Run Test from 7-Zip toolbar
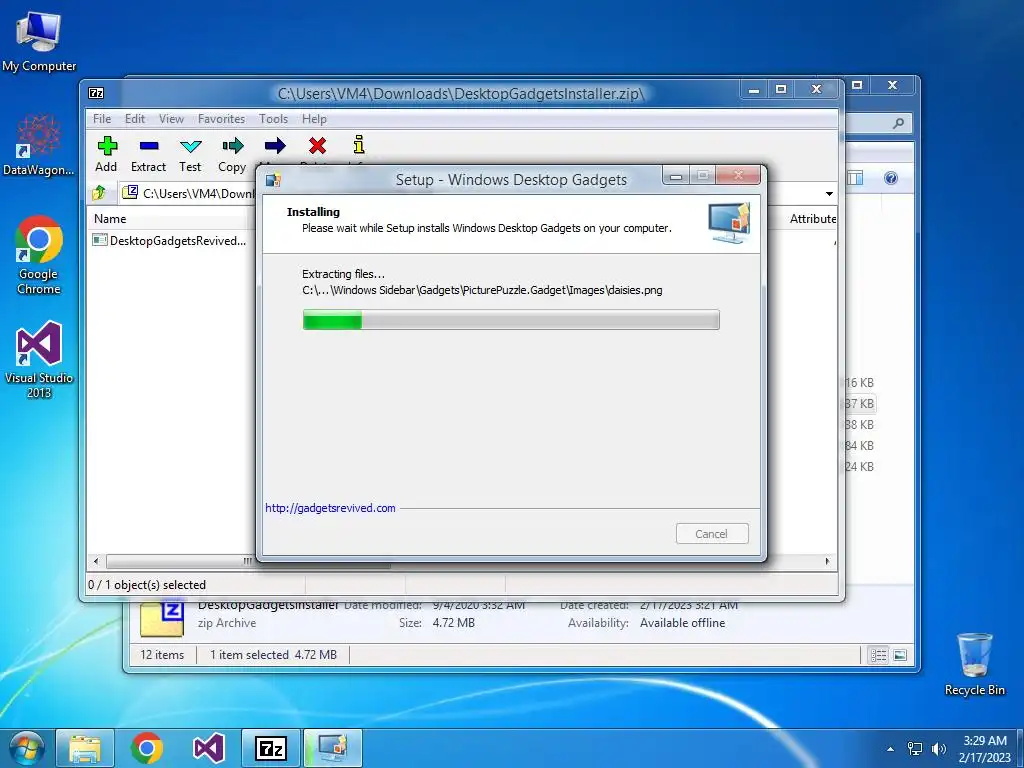This screenshot has width=1024, height=768. click(x=190, y=155)
